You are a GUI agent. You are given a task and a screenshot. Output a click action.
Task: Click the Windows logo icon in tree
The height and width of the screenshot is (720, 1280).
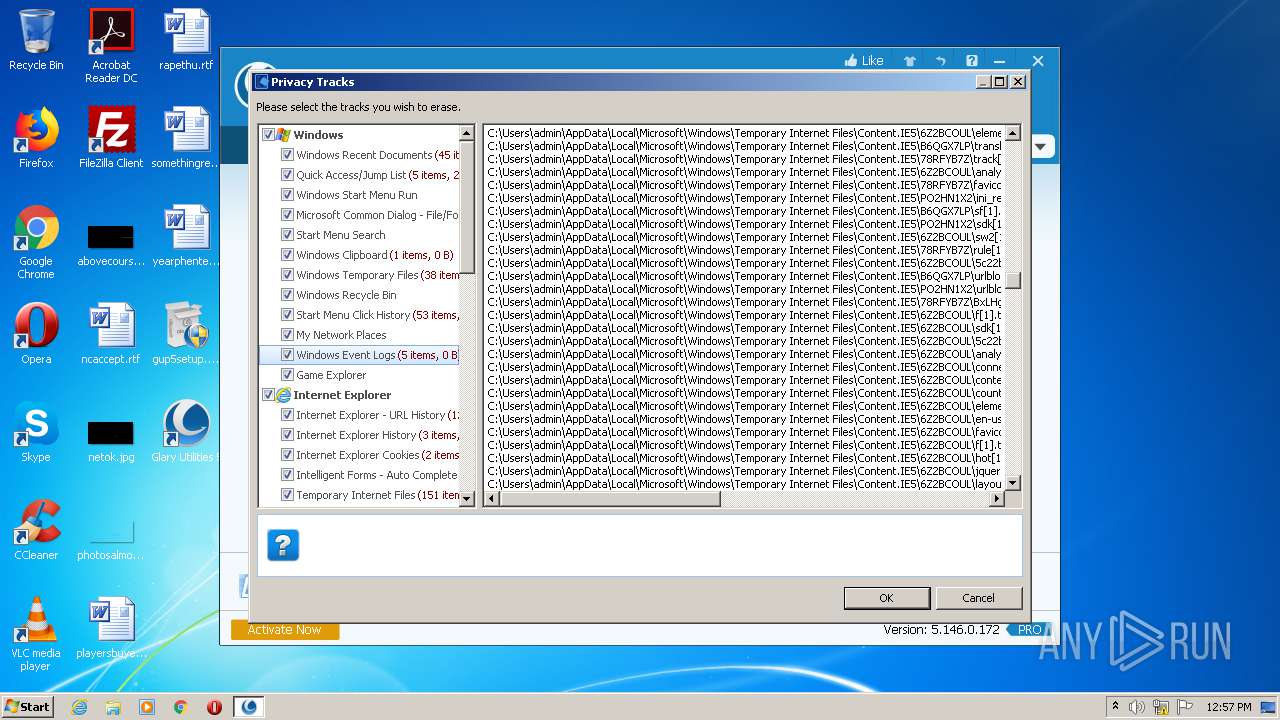pos(283,135)
